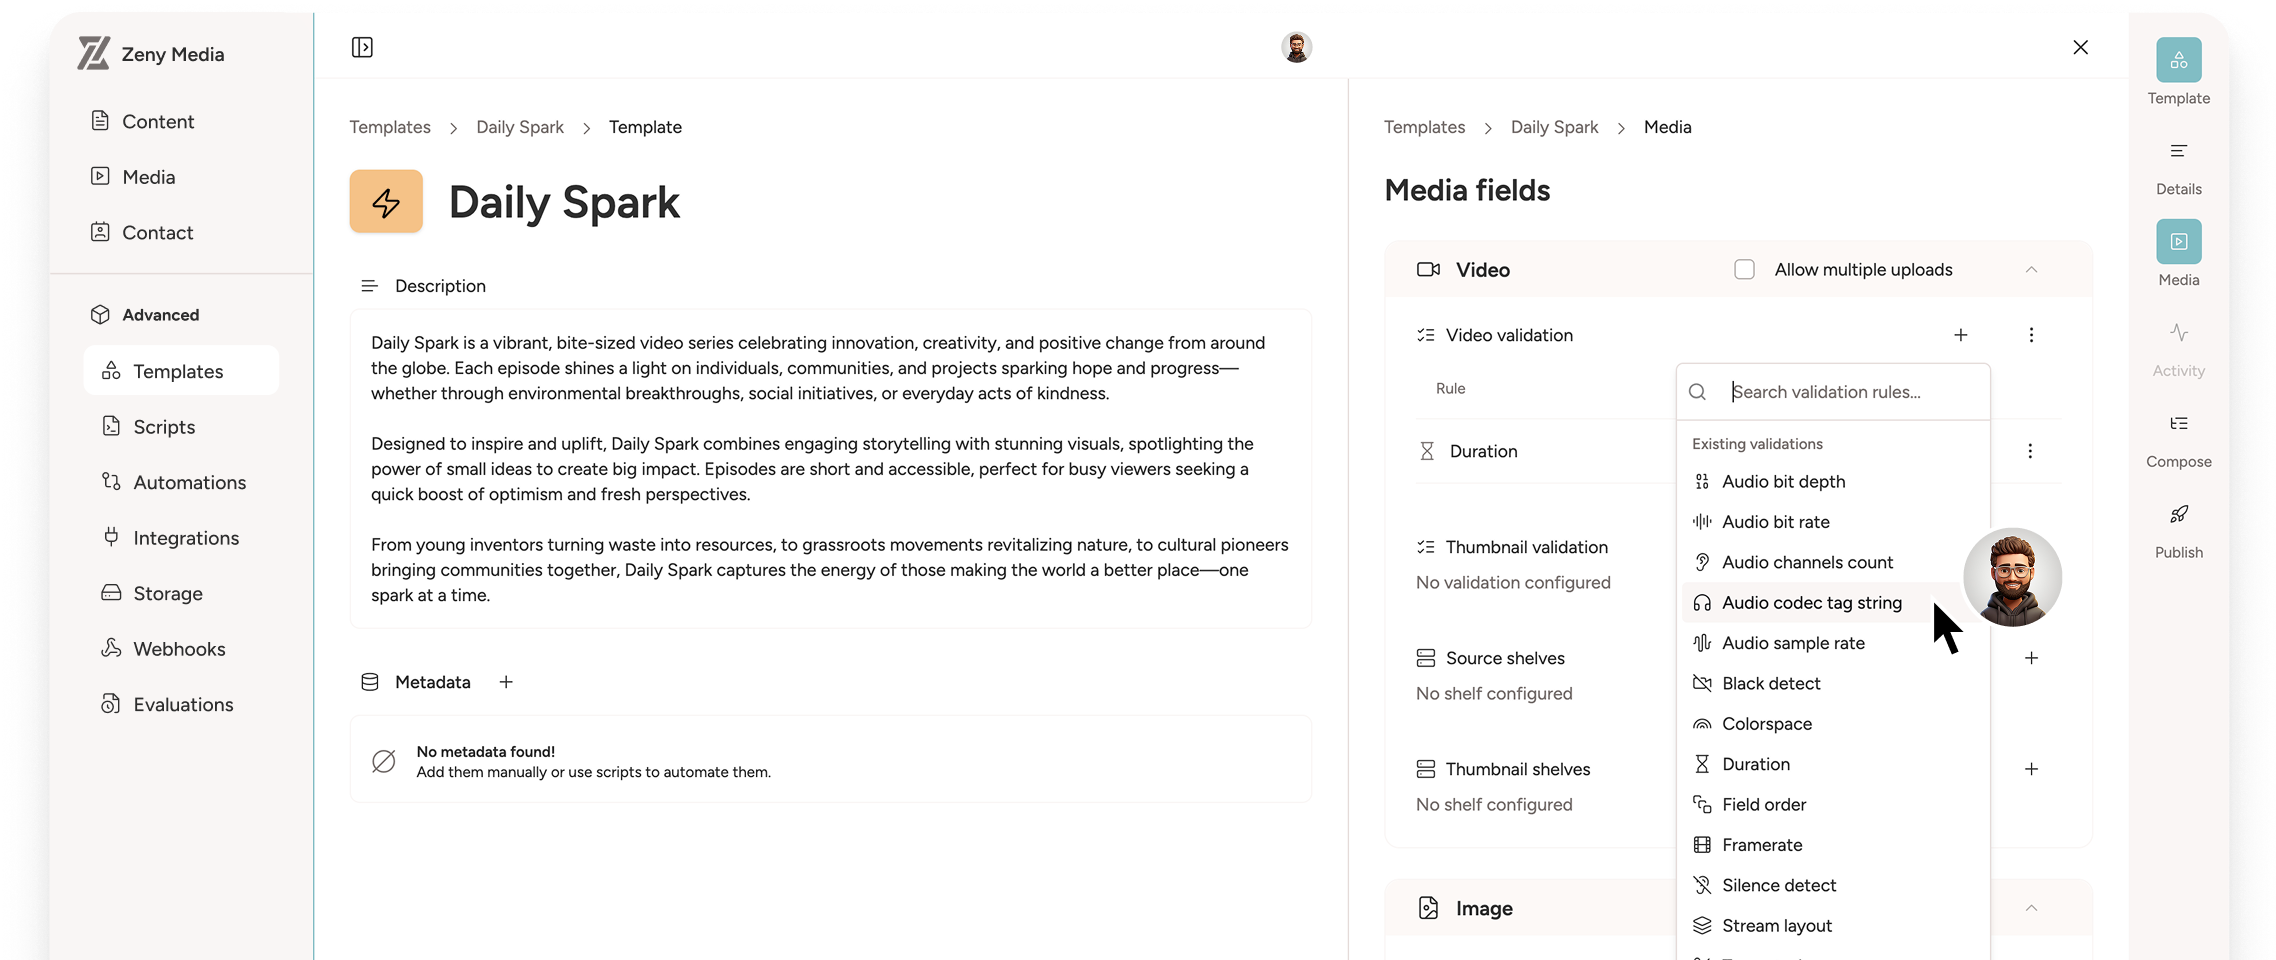Click the Details panel icon

pos(2178,152)
